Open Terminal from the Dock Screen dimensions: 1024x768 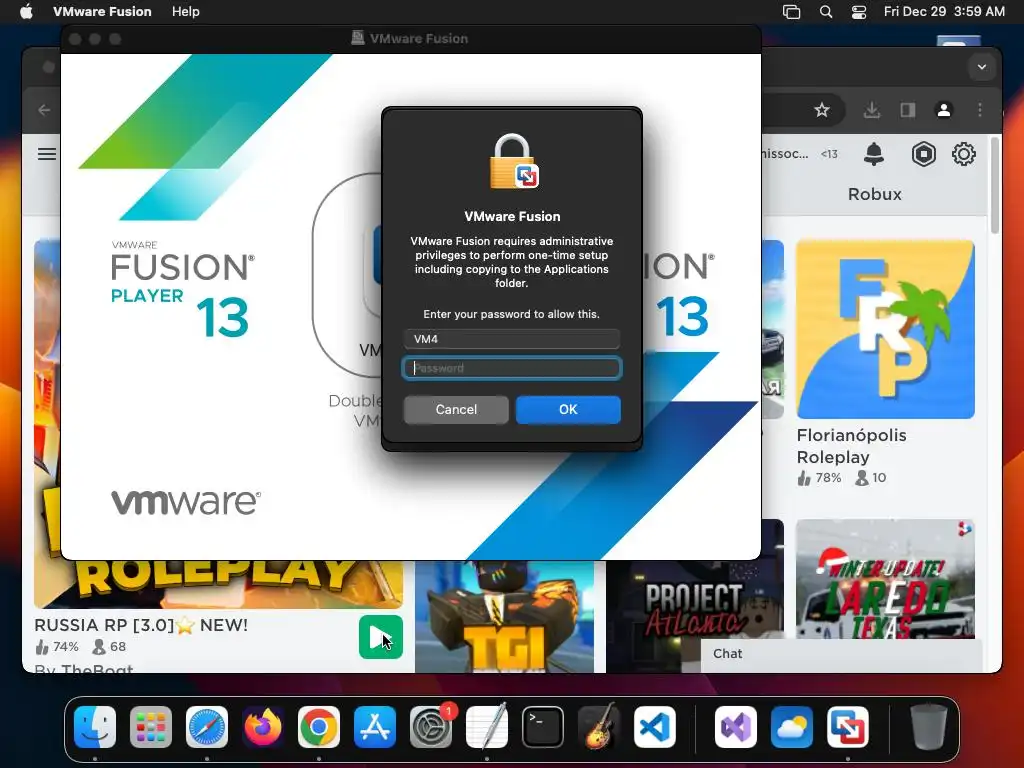point(543,727)
